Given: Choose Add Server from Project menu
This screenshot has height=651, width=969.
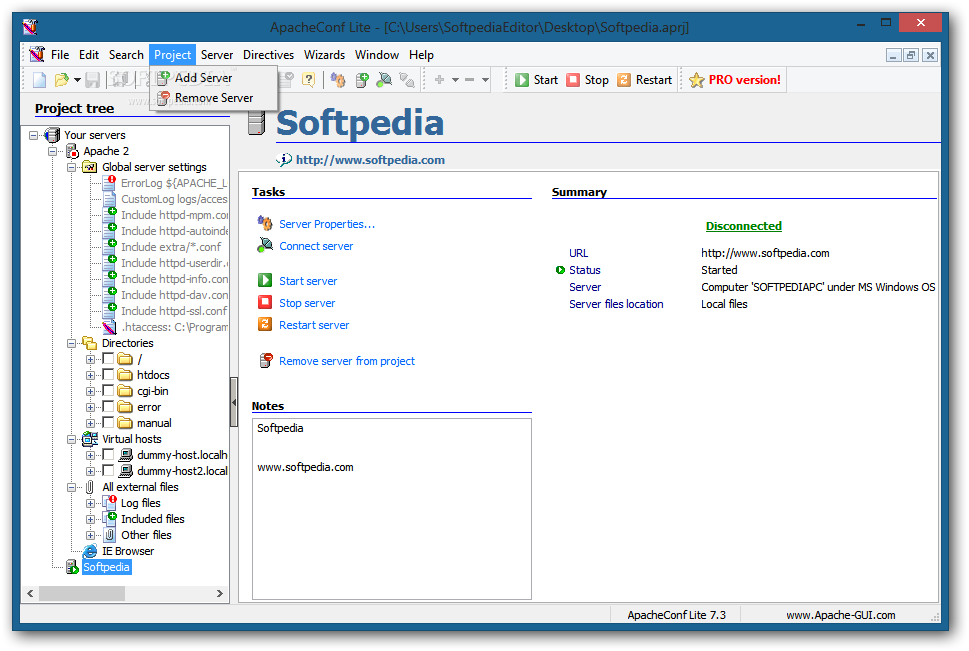Looking at the screenshot, I should pos(213,78).
